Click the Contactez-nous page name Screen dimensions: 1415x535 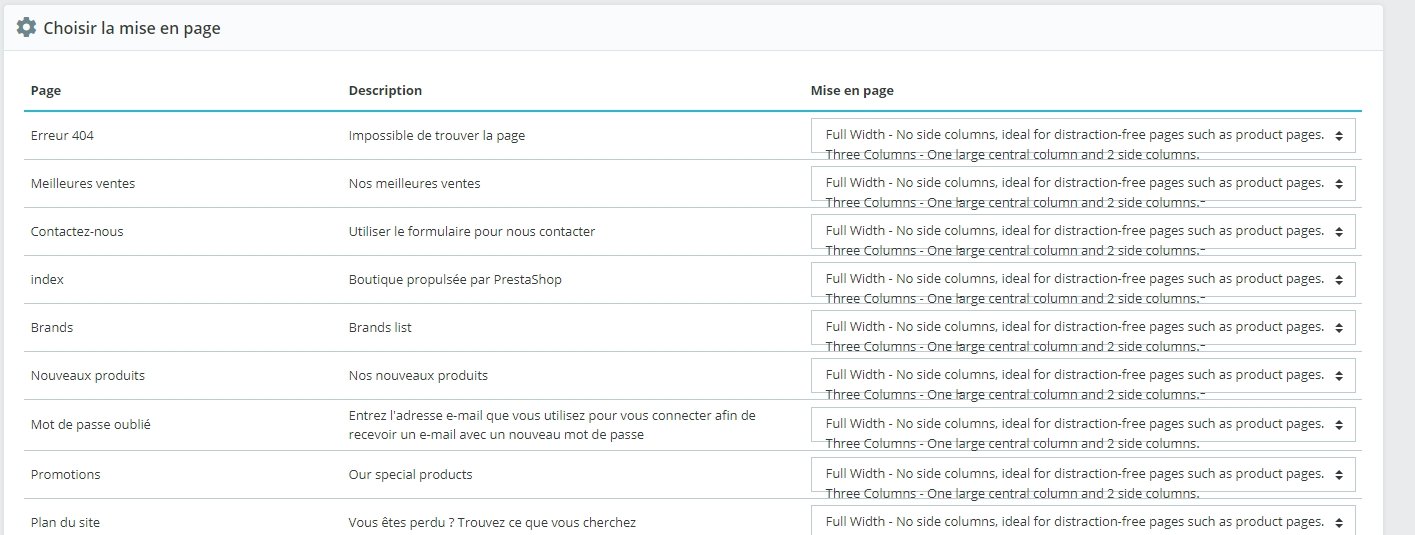77,231
